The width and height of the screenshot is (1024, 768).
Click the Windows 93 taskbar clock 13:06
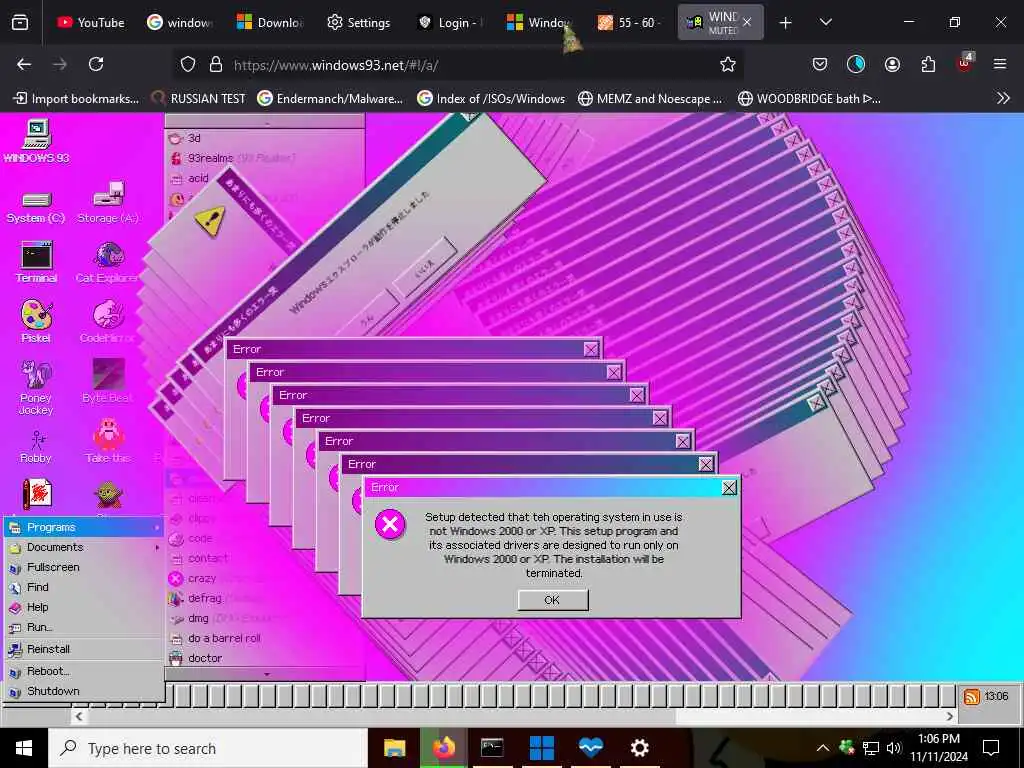click(996, 696)
